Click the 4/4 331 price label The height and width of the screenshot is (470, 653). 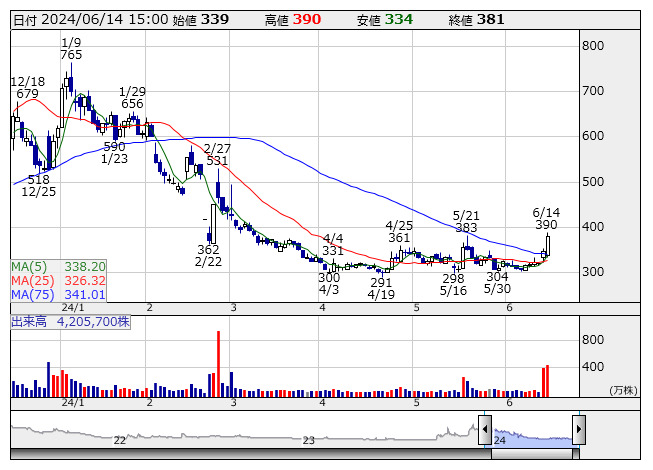[333, 244]
